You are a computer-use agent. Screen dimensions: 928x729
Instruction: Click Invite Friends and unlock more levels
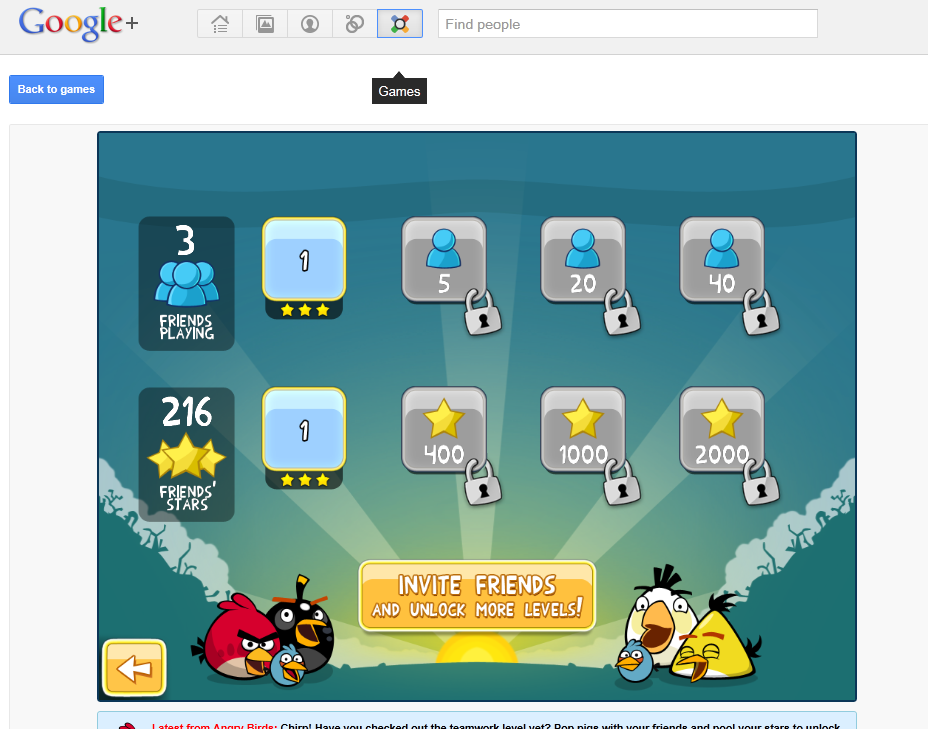coord(477,596)
